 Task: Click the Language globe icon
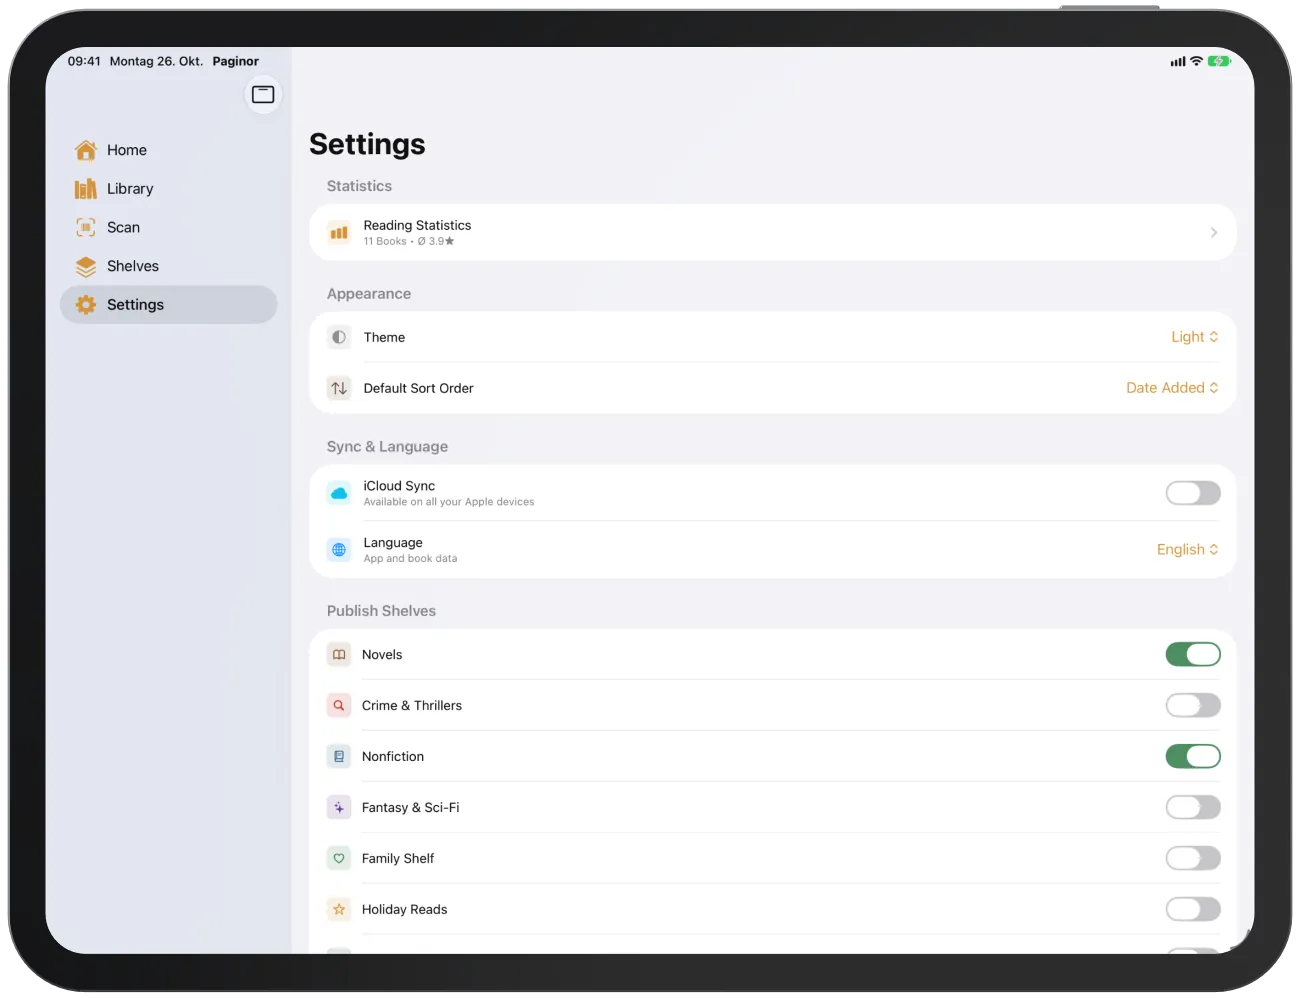click(x=339, y=550)
